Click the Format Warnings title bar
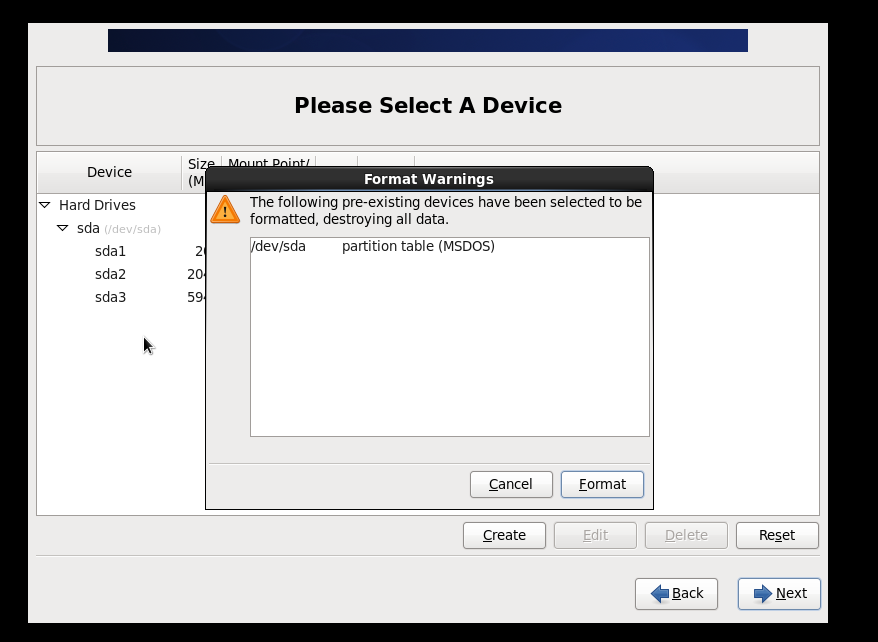878x642 pixels. [429, 179]
